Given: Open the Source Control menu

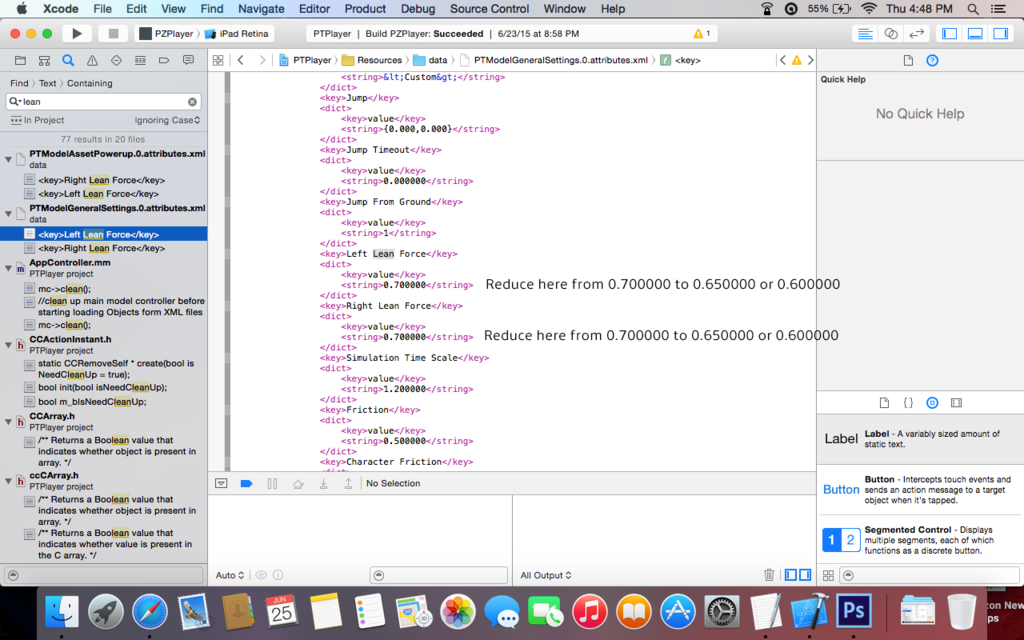Looking at the screenshot, I should click(489, 8).
